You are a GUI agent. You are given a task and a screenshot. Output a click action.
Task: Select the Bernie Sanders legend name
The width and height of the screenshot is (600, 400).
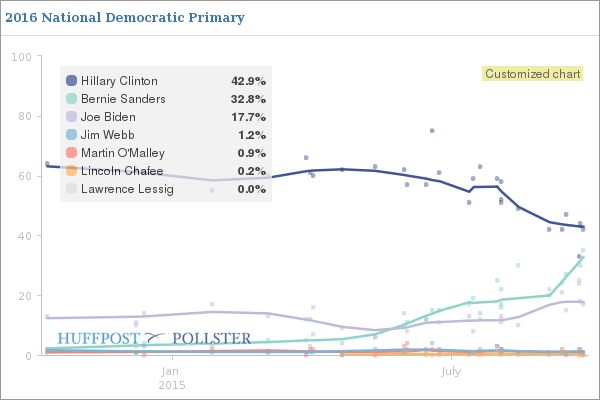click(123, 99)
